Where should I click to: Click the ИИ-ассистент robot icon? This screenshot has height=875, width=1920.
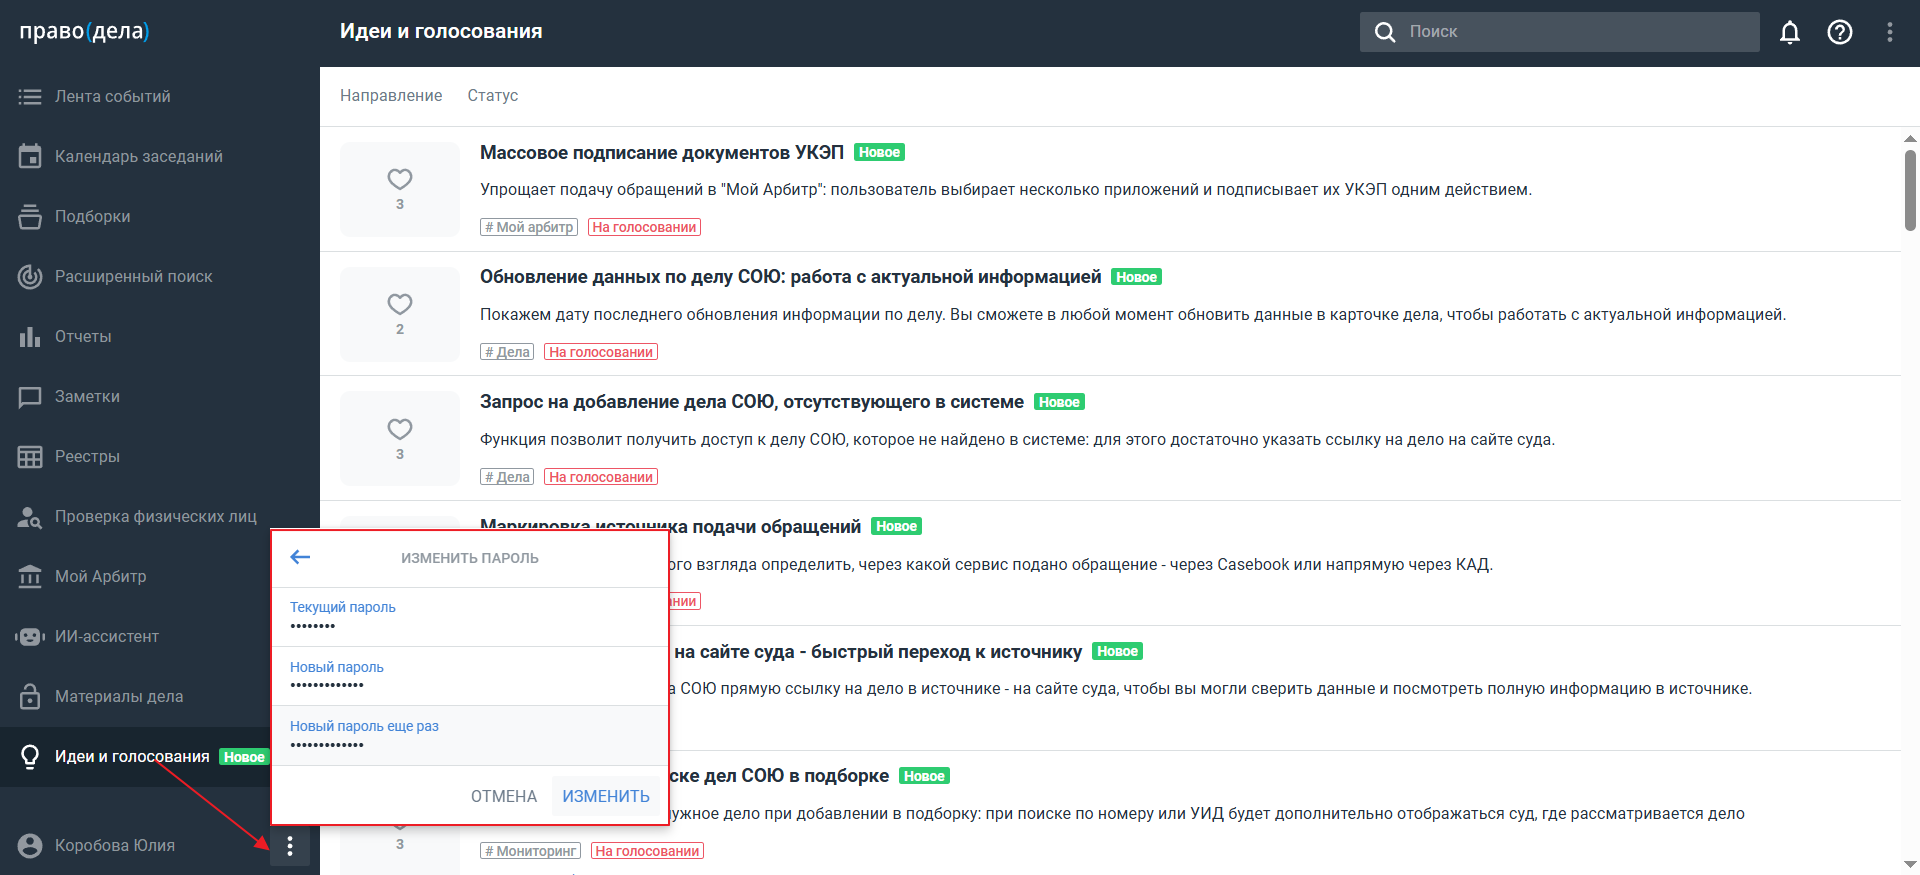30,636
